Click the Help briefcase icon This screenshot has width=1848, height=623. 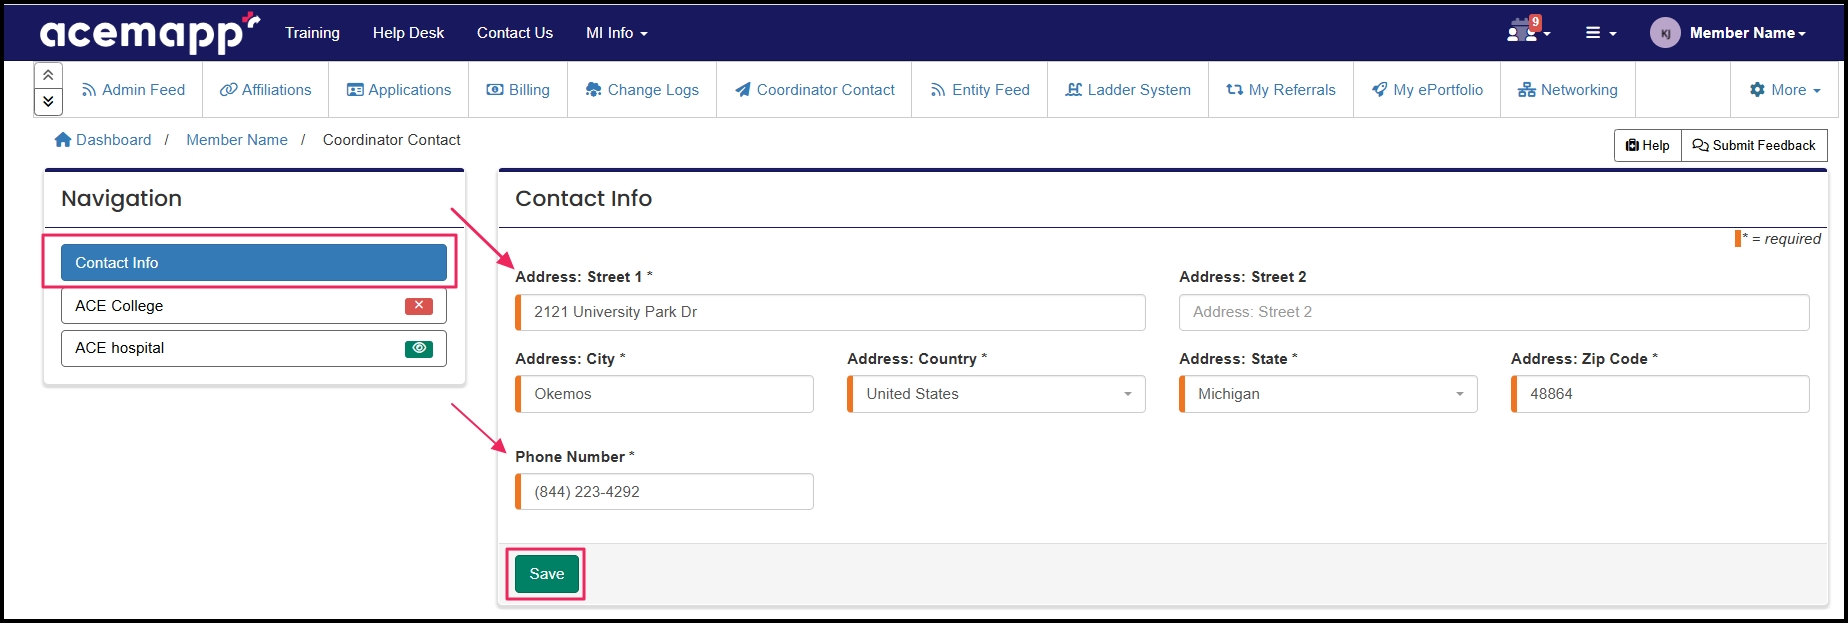1633,145
